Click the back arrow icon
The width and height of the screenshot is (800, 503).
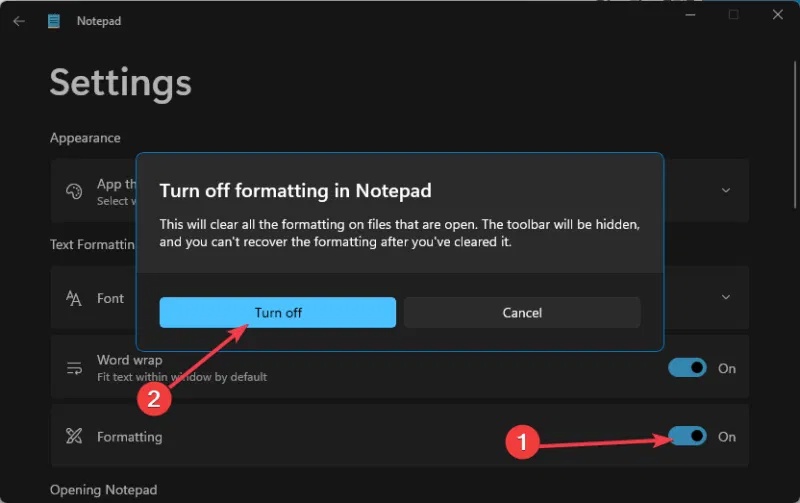pos(19,21)
